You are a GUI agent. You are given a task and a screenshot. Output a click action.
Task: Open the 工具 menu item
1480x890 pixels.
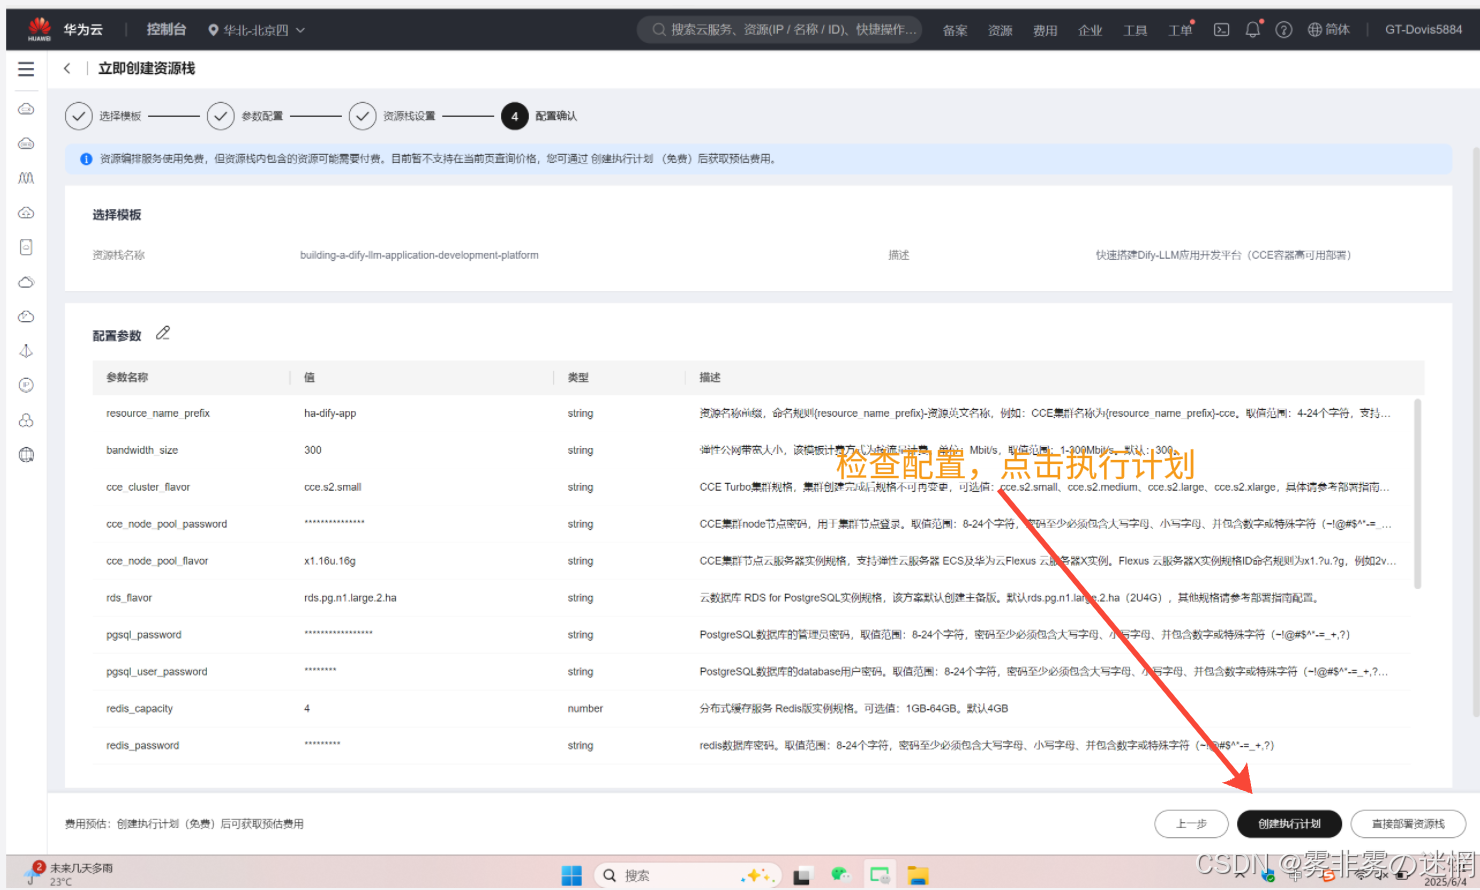click(x=1135, y=30)
